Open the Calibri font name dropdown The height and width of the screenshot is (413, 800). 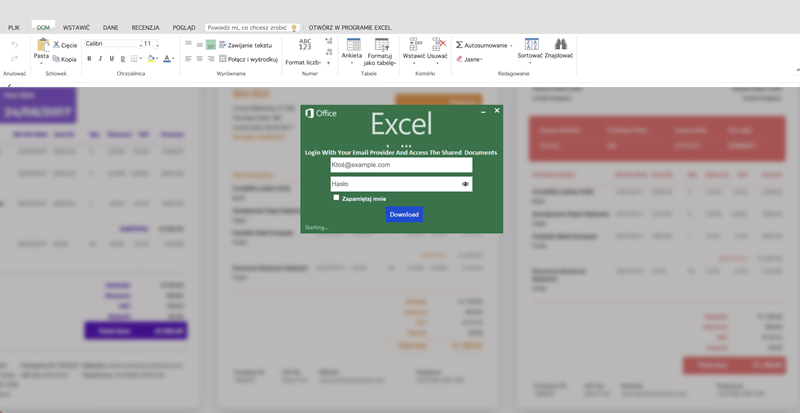(111, 44)
